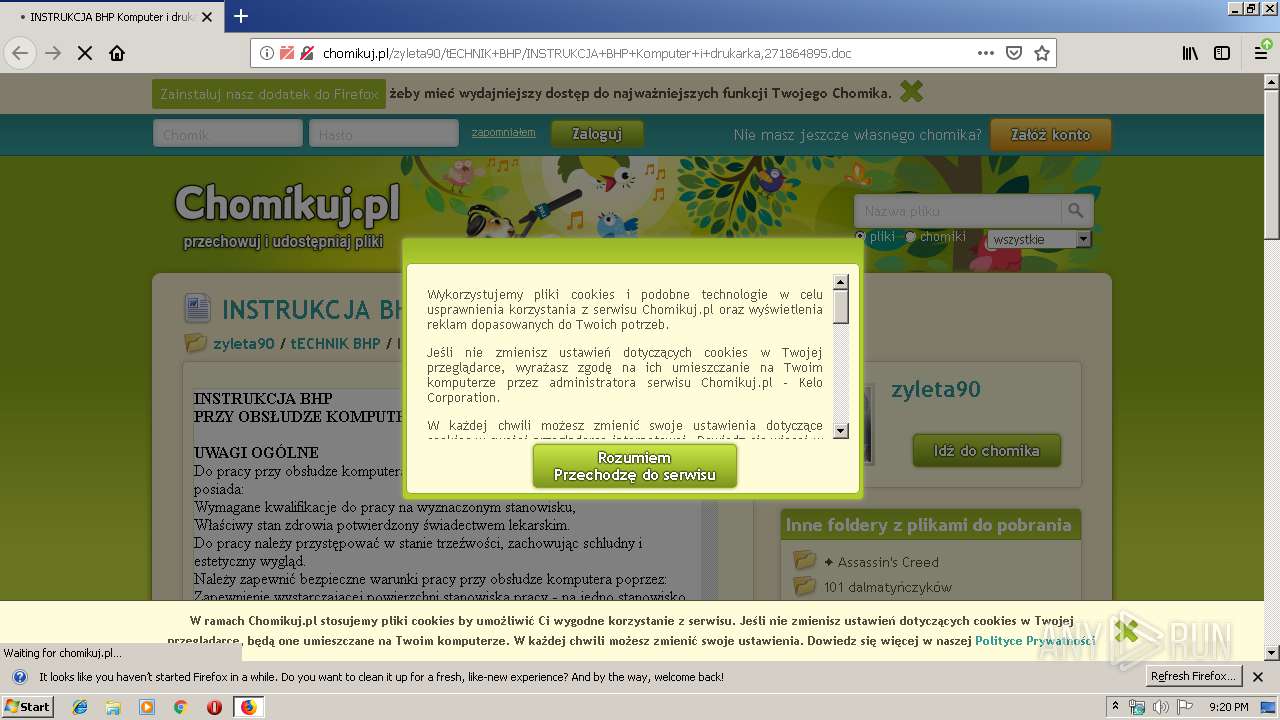Focus the 'Nazwa pliku' search field

click(x=958, y=210)
